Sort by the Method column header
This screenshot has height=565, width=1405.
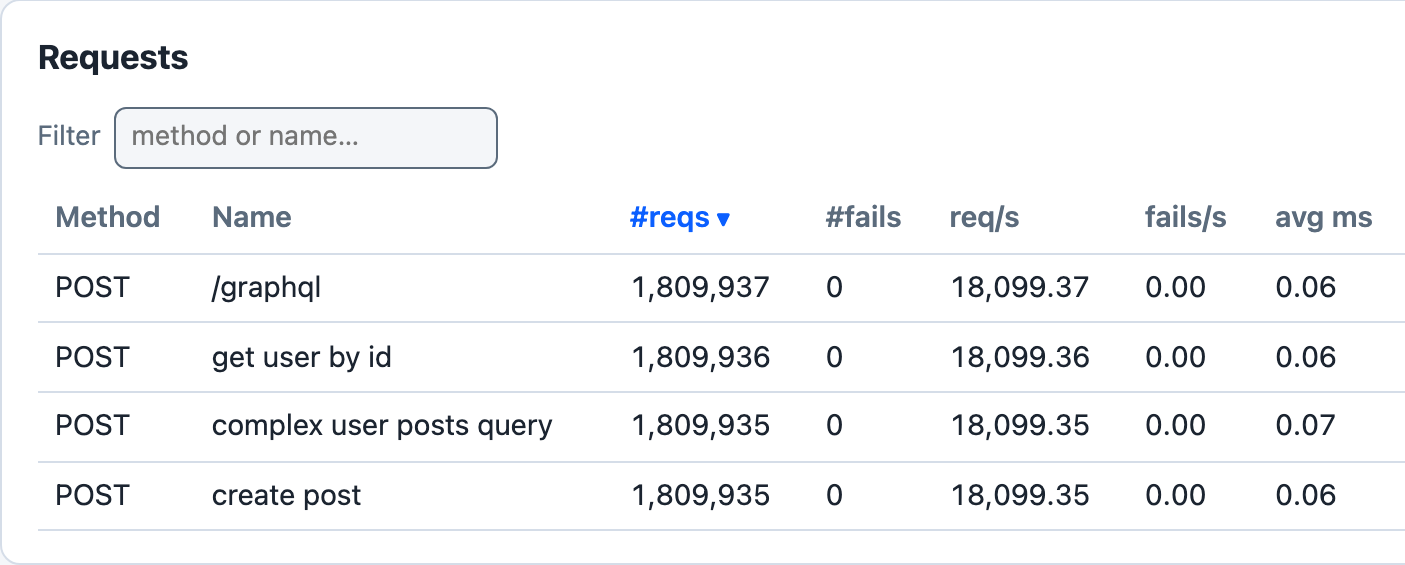pyautogui.click(x=108, y=218)
